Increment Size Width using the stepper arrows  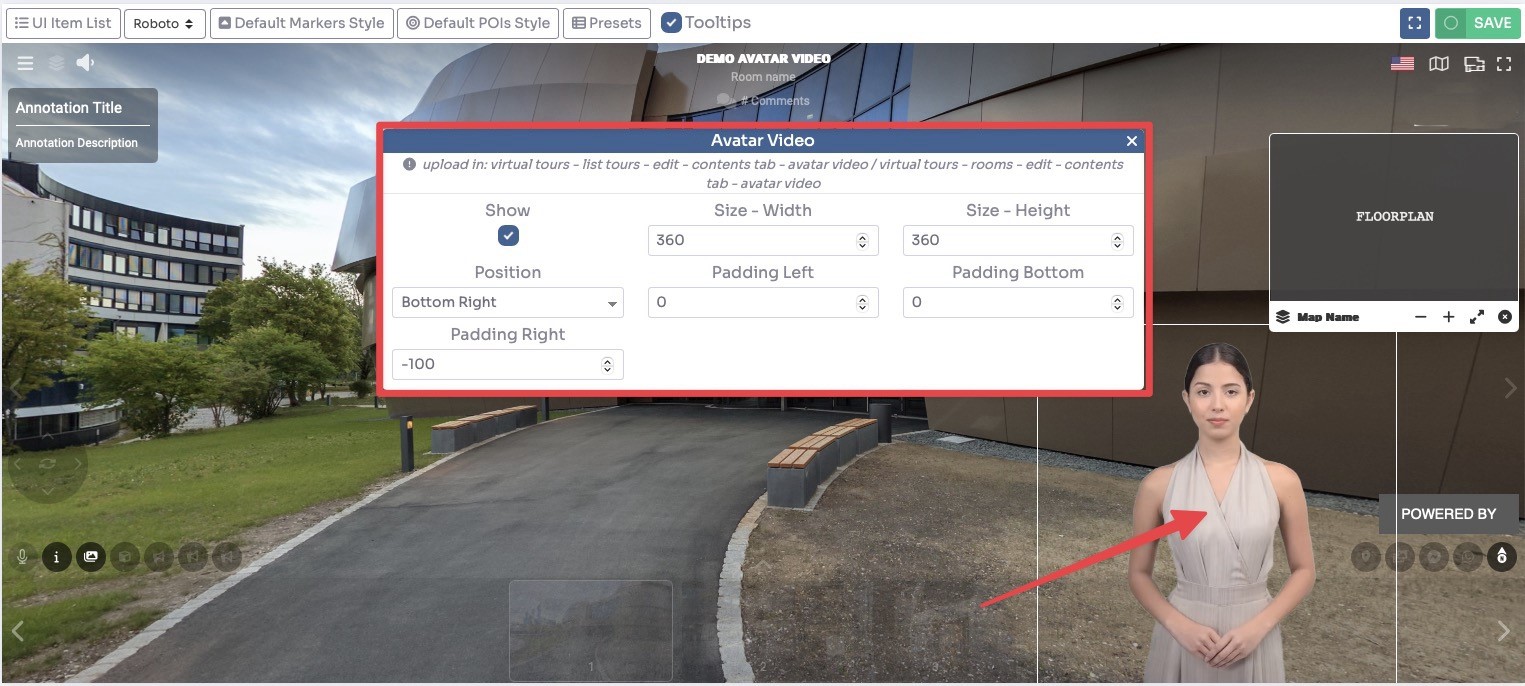coord(861,236)
